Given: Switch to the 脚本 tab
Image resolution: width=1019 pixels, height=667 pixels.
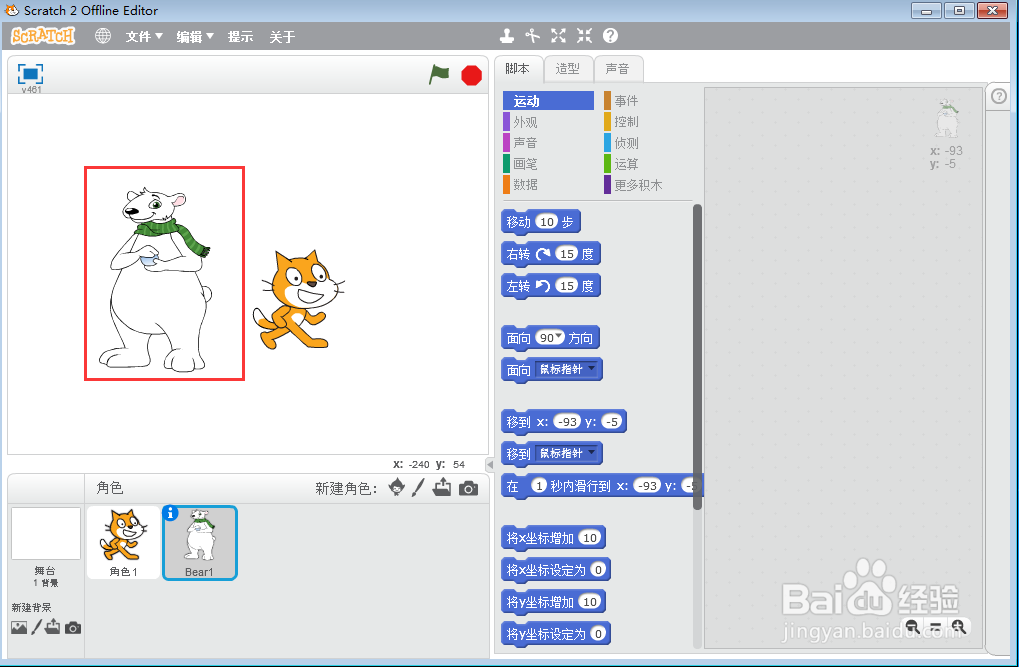Looking at the screenshot, I should coord(517,69).
